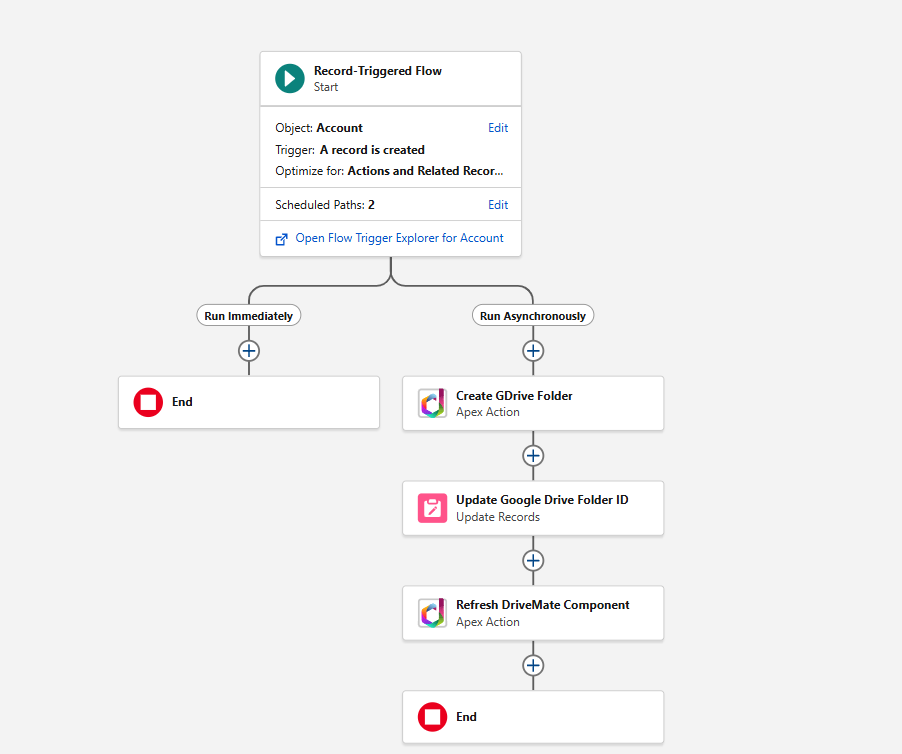Click the plus icon after Update Google Drive Folder ID
902x754 pixels.
[x=533, y=561]
